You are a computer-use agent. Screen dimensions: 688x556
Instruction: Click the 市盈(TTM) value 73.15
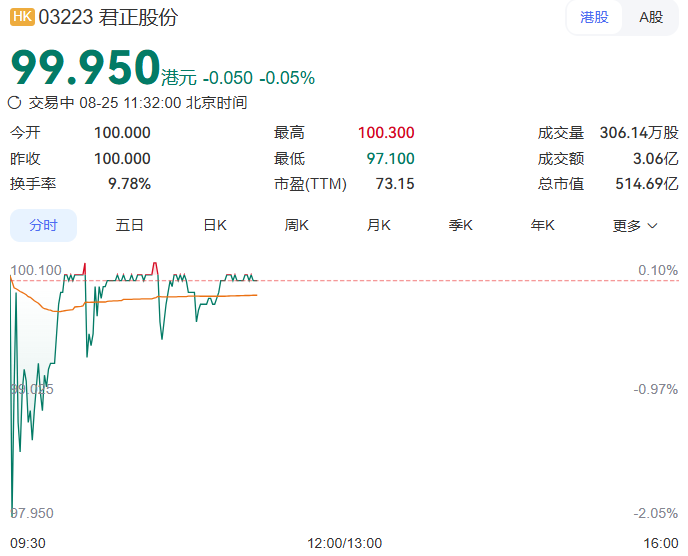[395, 184]
